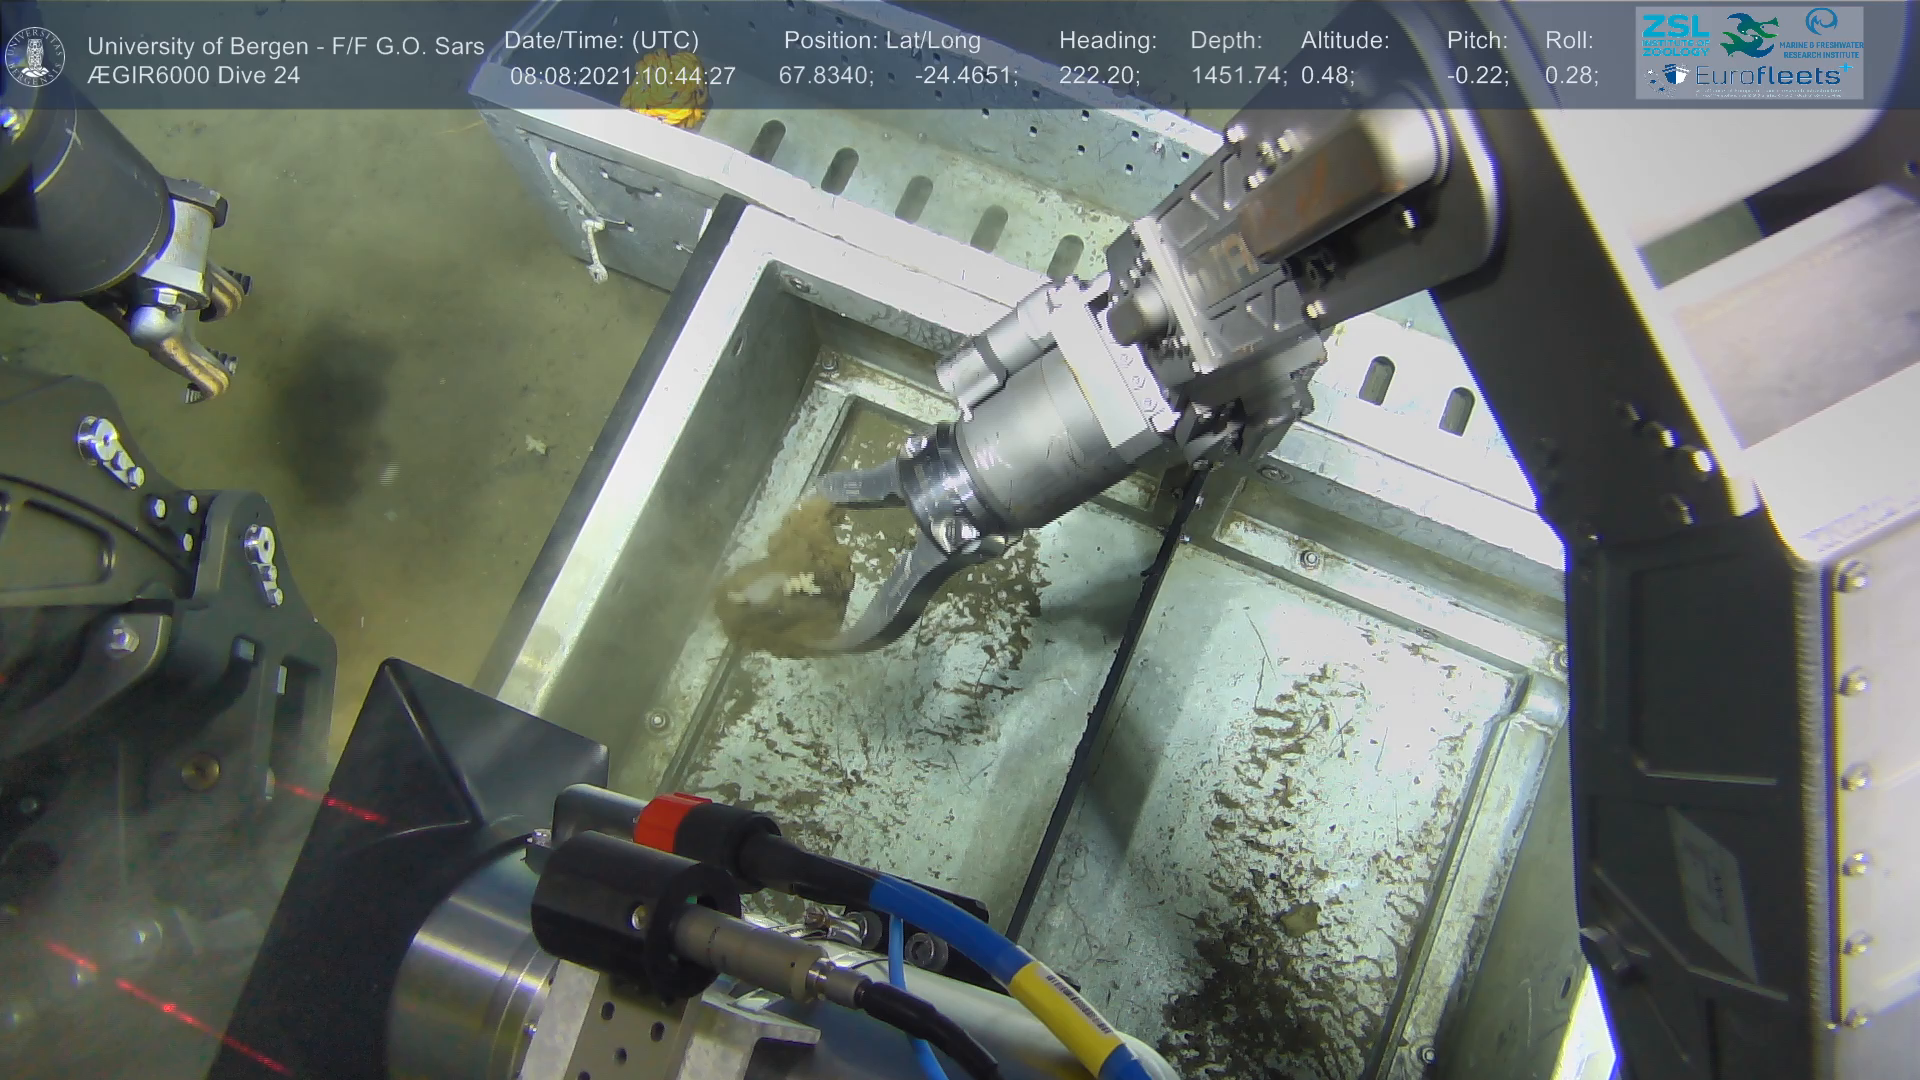
Task: Click the depth reading 1451.74
Action: point(1238,76)
